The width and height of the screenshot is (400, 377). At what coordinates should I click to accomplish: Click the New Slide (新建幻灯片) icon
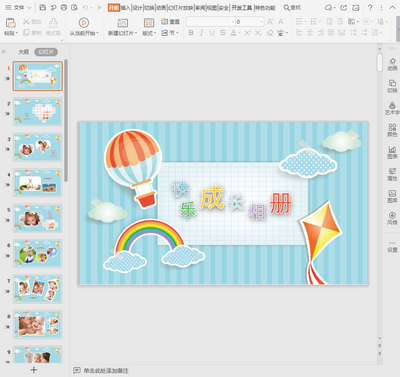point(122,22)
